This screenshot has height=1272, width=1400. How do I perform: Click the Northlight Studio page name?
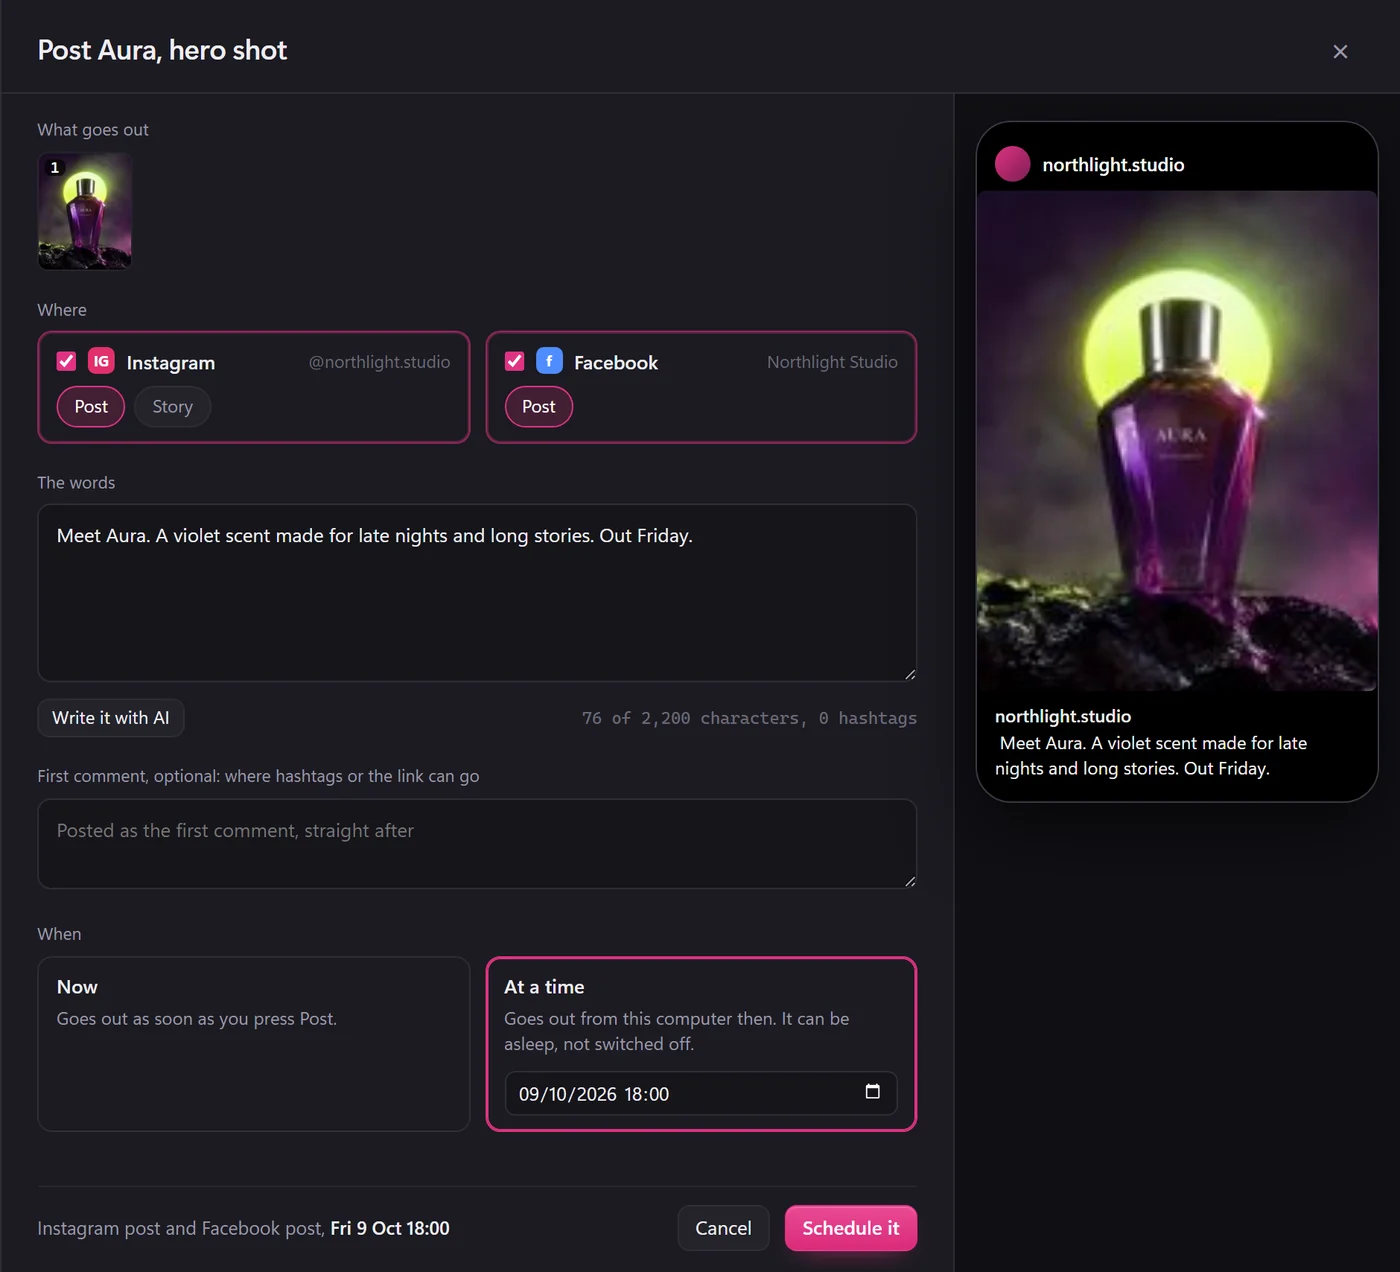coord(832,362)
